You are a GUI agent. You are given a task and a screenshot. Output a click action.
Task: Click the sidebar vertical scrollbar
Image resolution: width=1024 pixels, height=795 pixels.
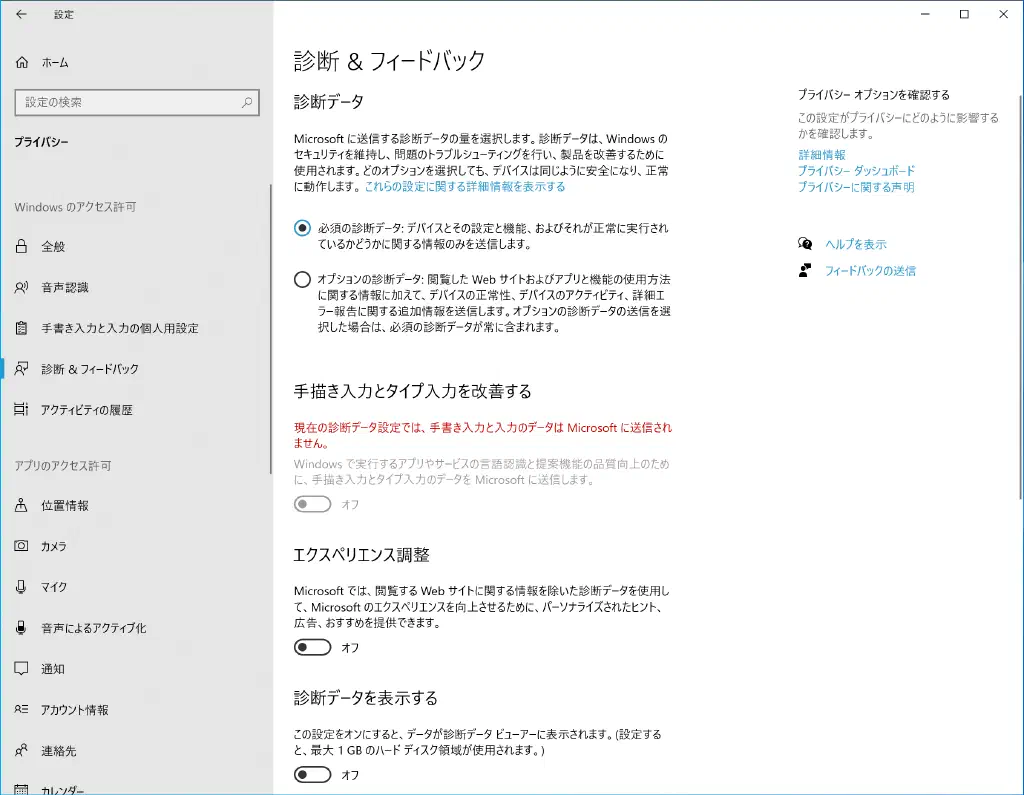tap(269, 330)
